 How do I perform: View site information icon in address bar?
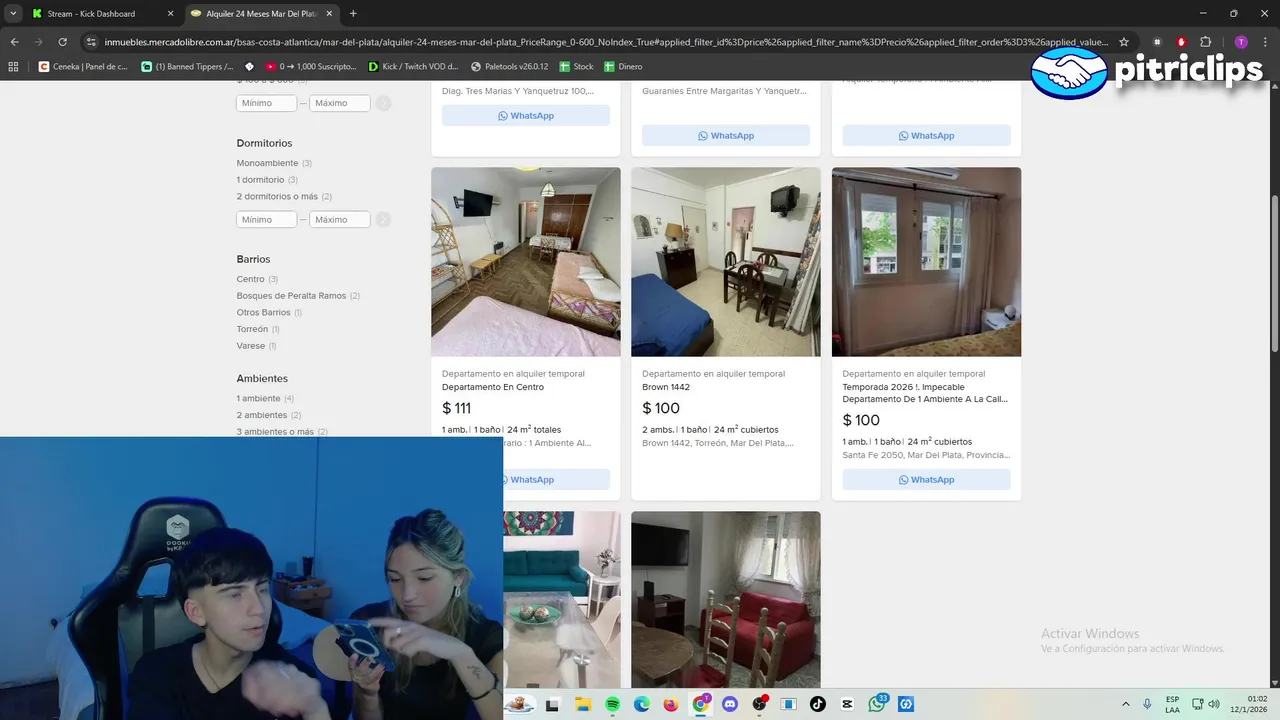point(91,42)
